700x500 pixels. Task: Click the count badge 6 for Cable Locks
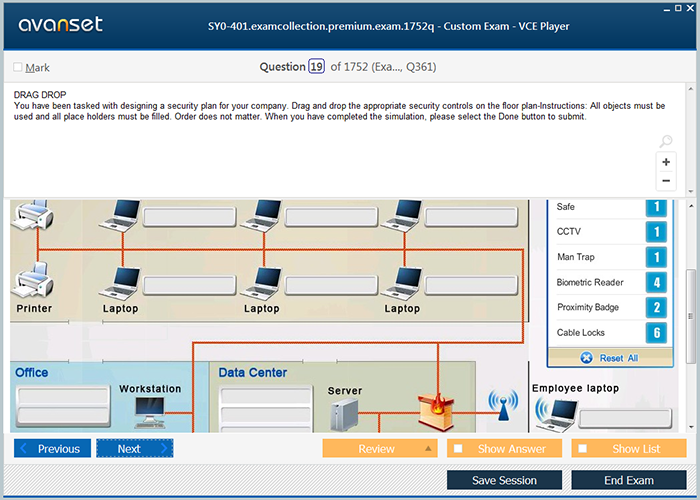(x=656, y=333)
